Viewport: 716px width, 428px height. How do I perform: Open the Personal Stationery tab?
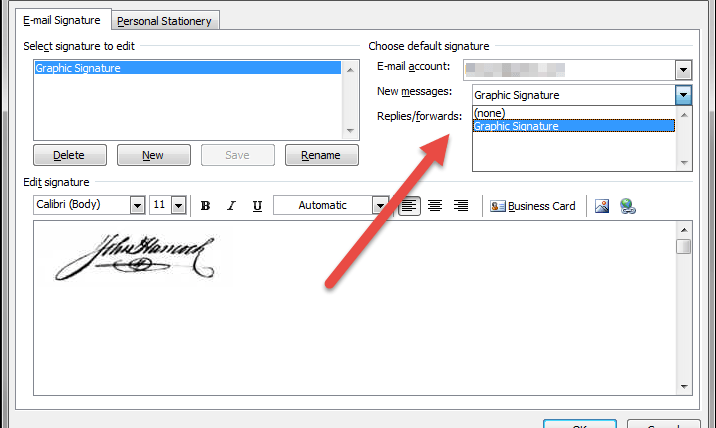click(x=164, y=21)
